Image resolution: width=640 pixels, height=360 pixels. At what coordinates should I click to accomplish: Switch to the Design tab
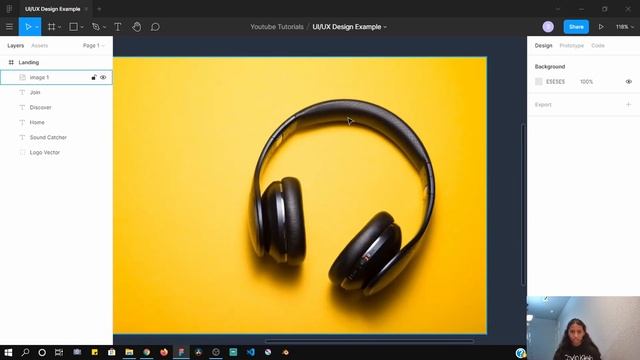543,46
